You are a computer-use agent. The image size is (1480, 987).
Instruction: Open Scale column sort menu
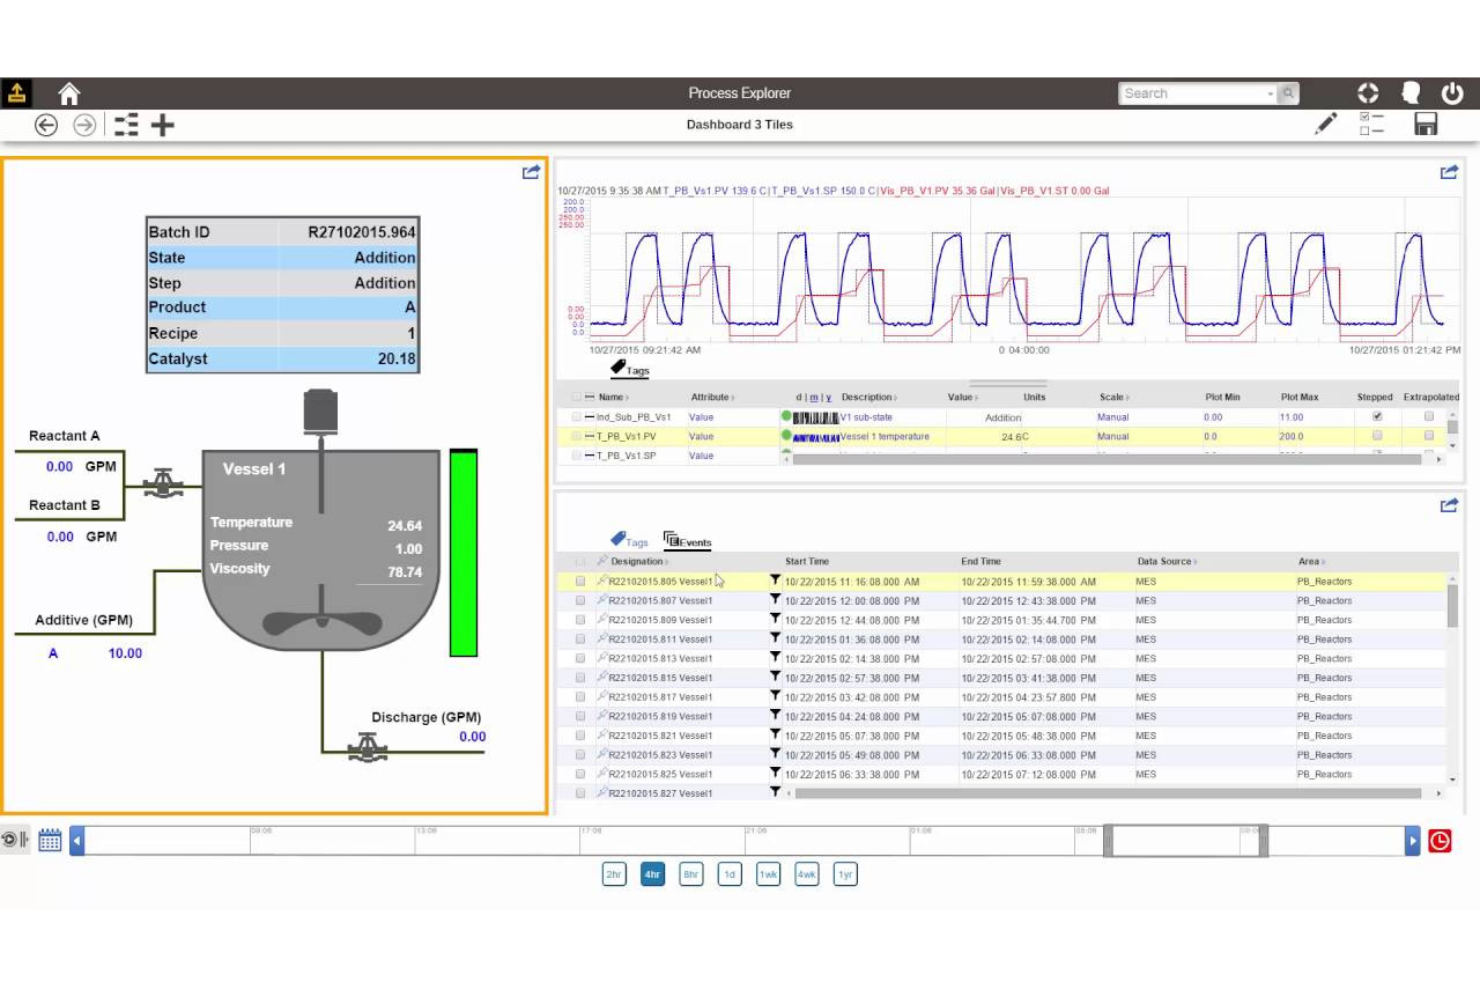tap(1114, 397)
